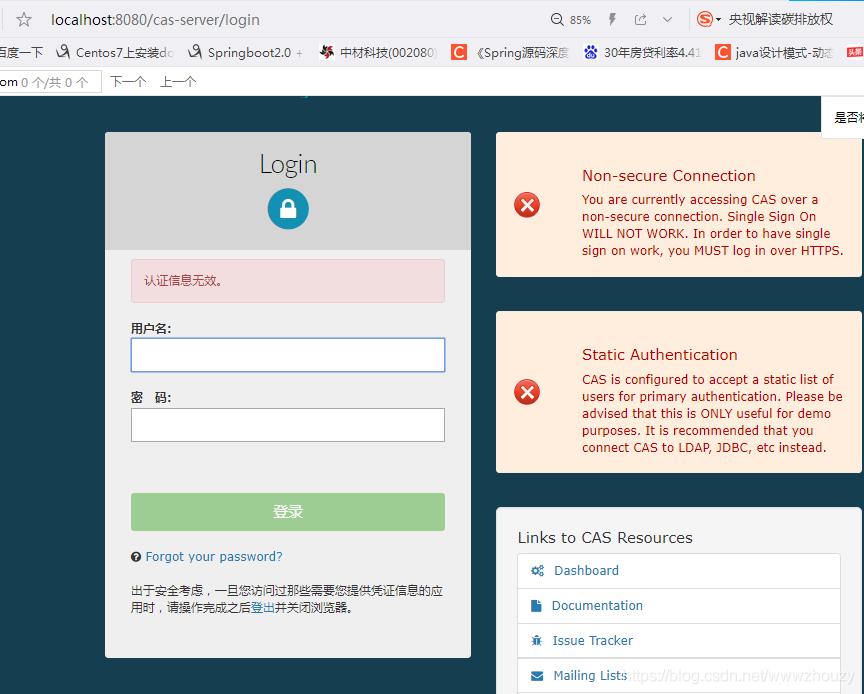The height and width of the screenshot is (694, 864).
Task: Click the Static Authentication error icon
Action: click(x=527, y=392)
